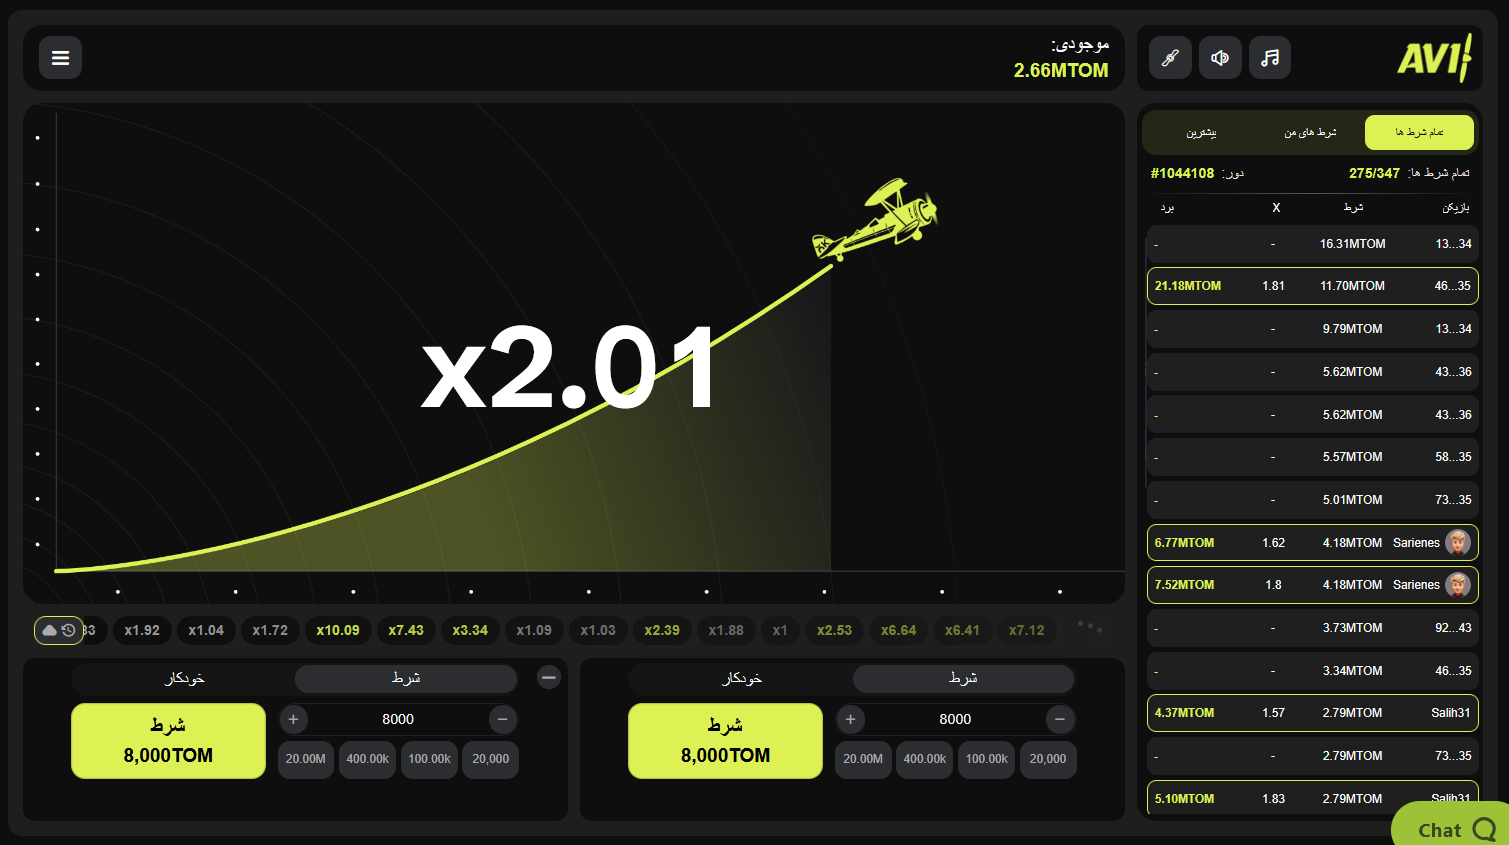Increase the left panel bet with plus
Viewport: 1509px width, 845px height.
tap(293, 719)
